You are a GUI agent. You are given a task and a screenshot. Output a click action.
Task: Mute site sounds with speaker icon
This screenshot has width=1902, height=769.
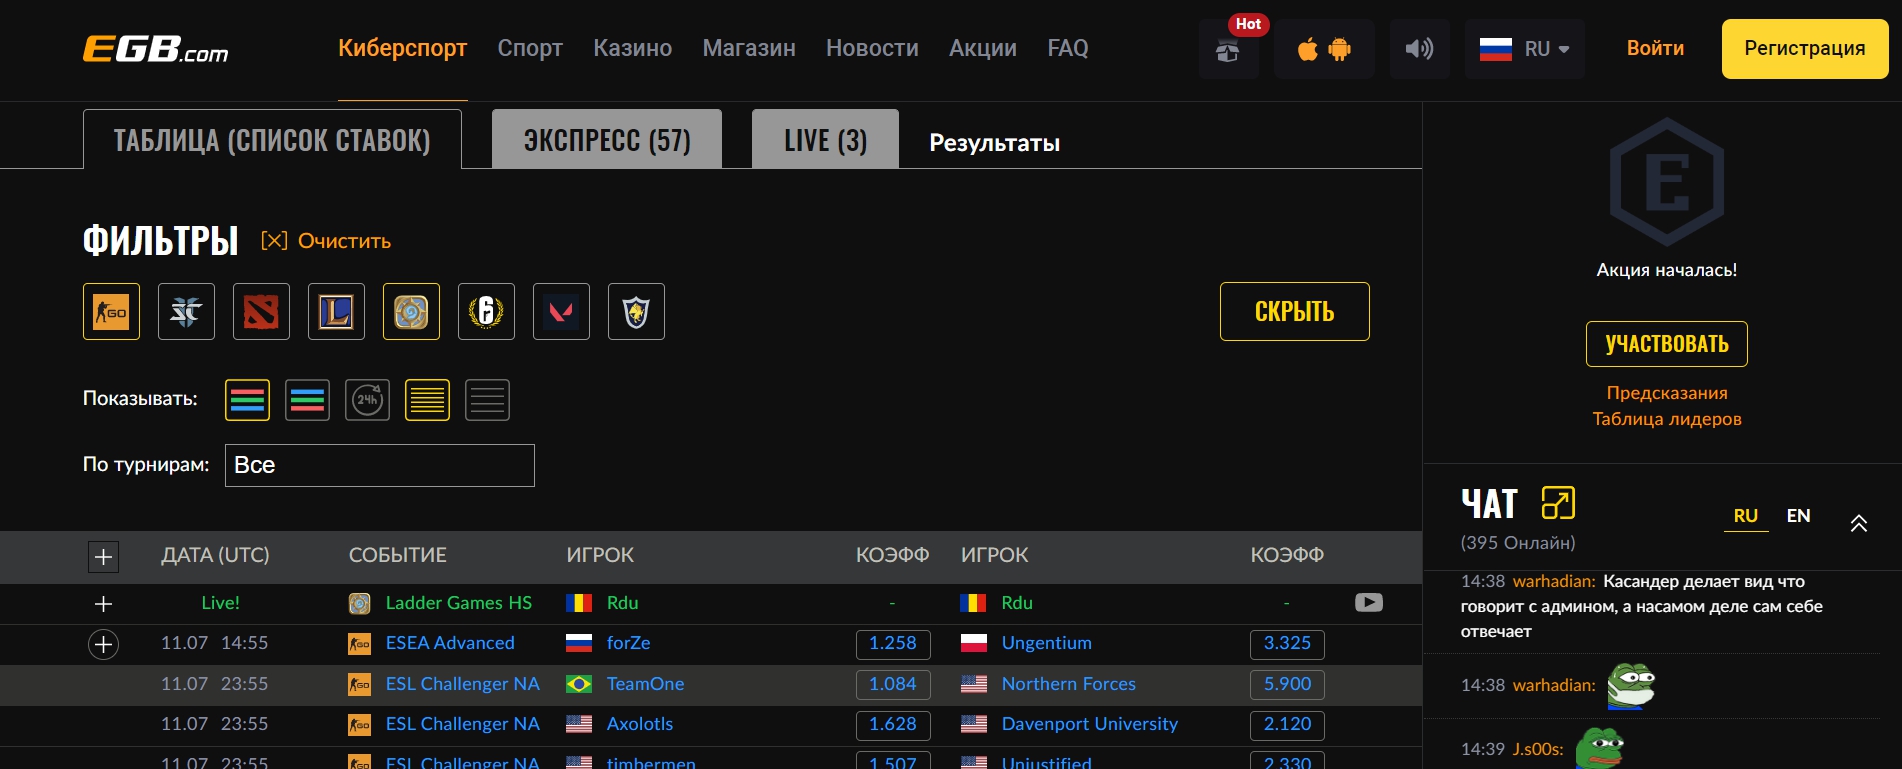(1419, 49)
